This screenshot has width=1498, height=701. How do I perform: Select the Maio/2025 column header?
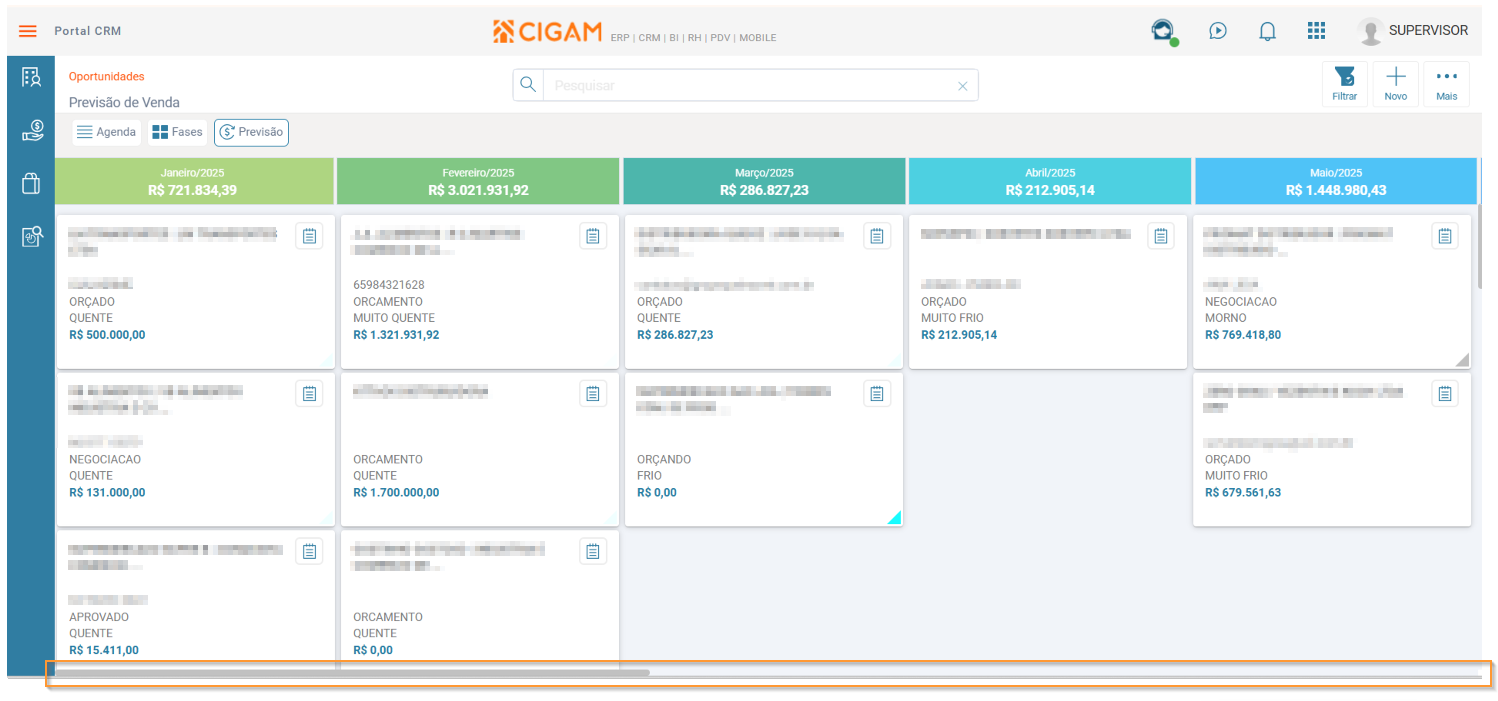click(1336, 181)
